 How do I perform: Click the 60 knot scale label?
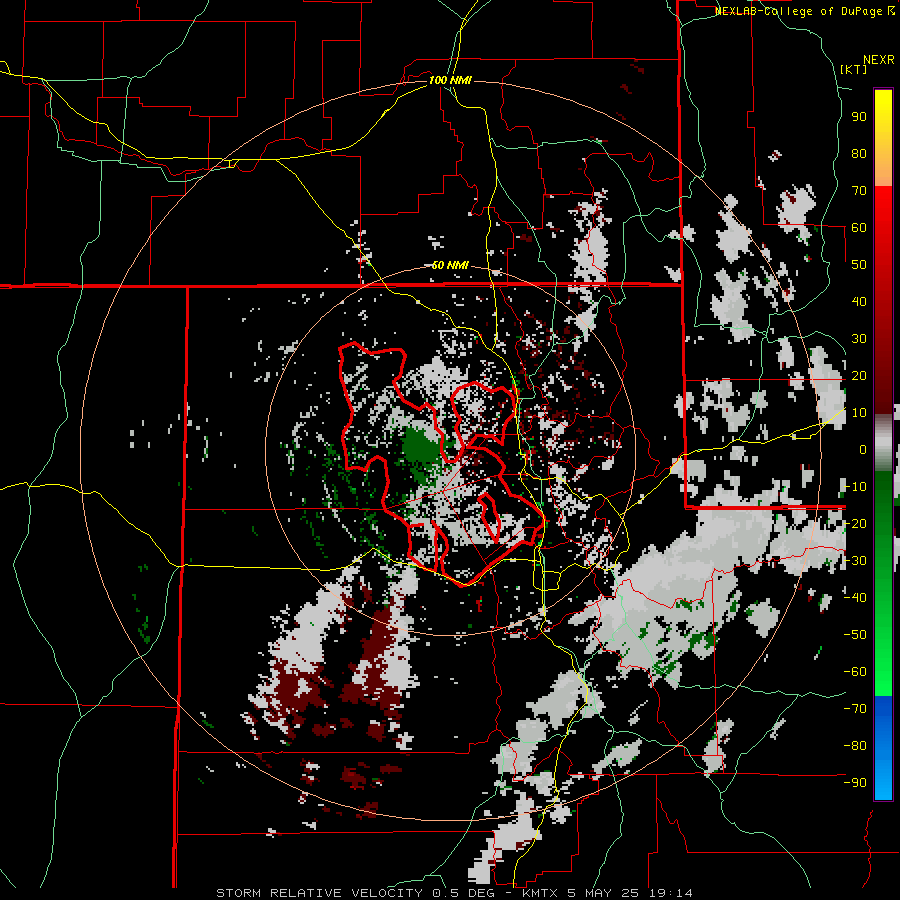click(x=859, y=227)
